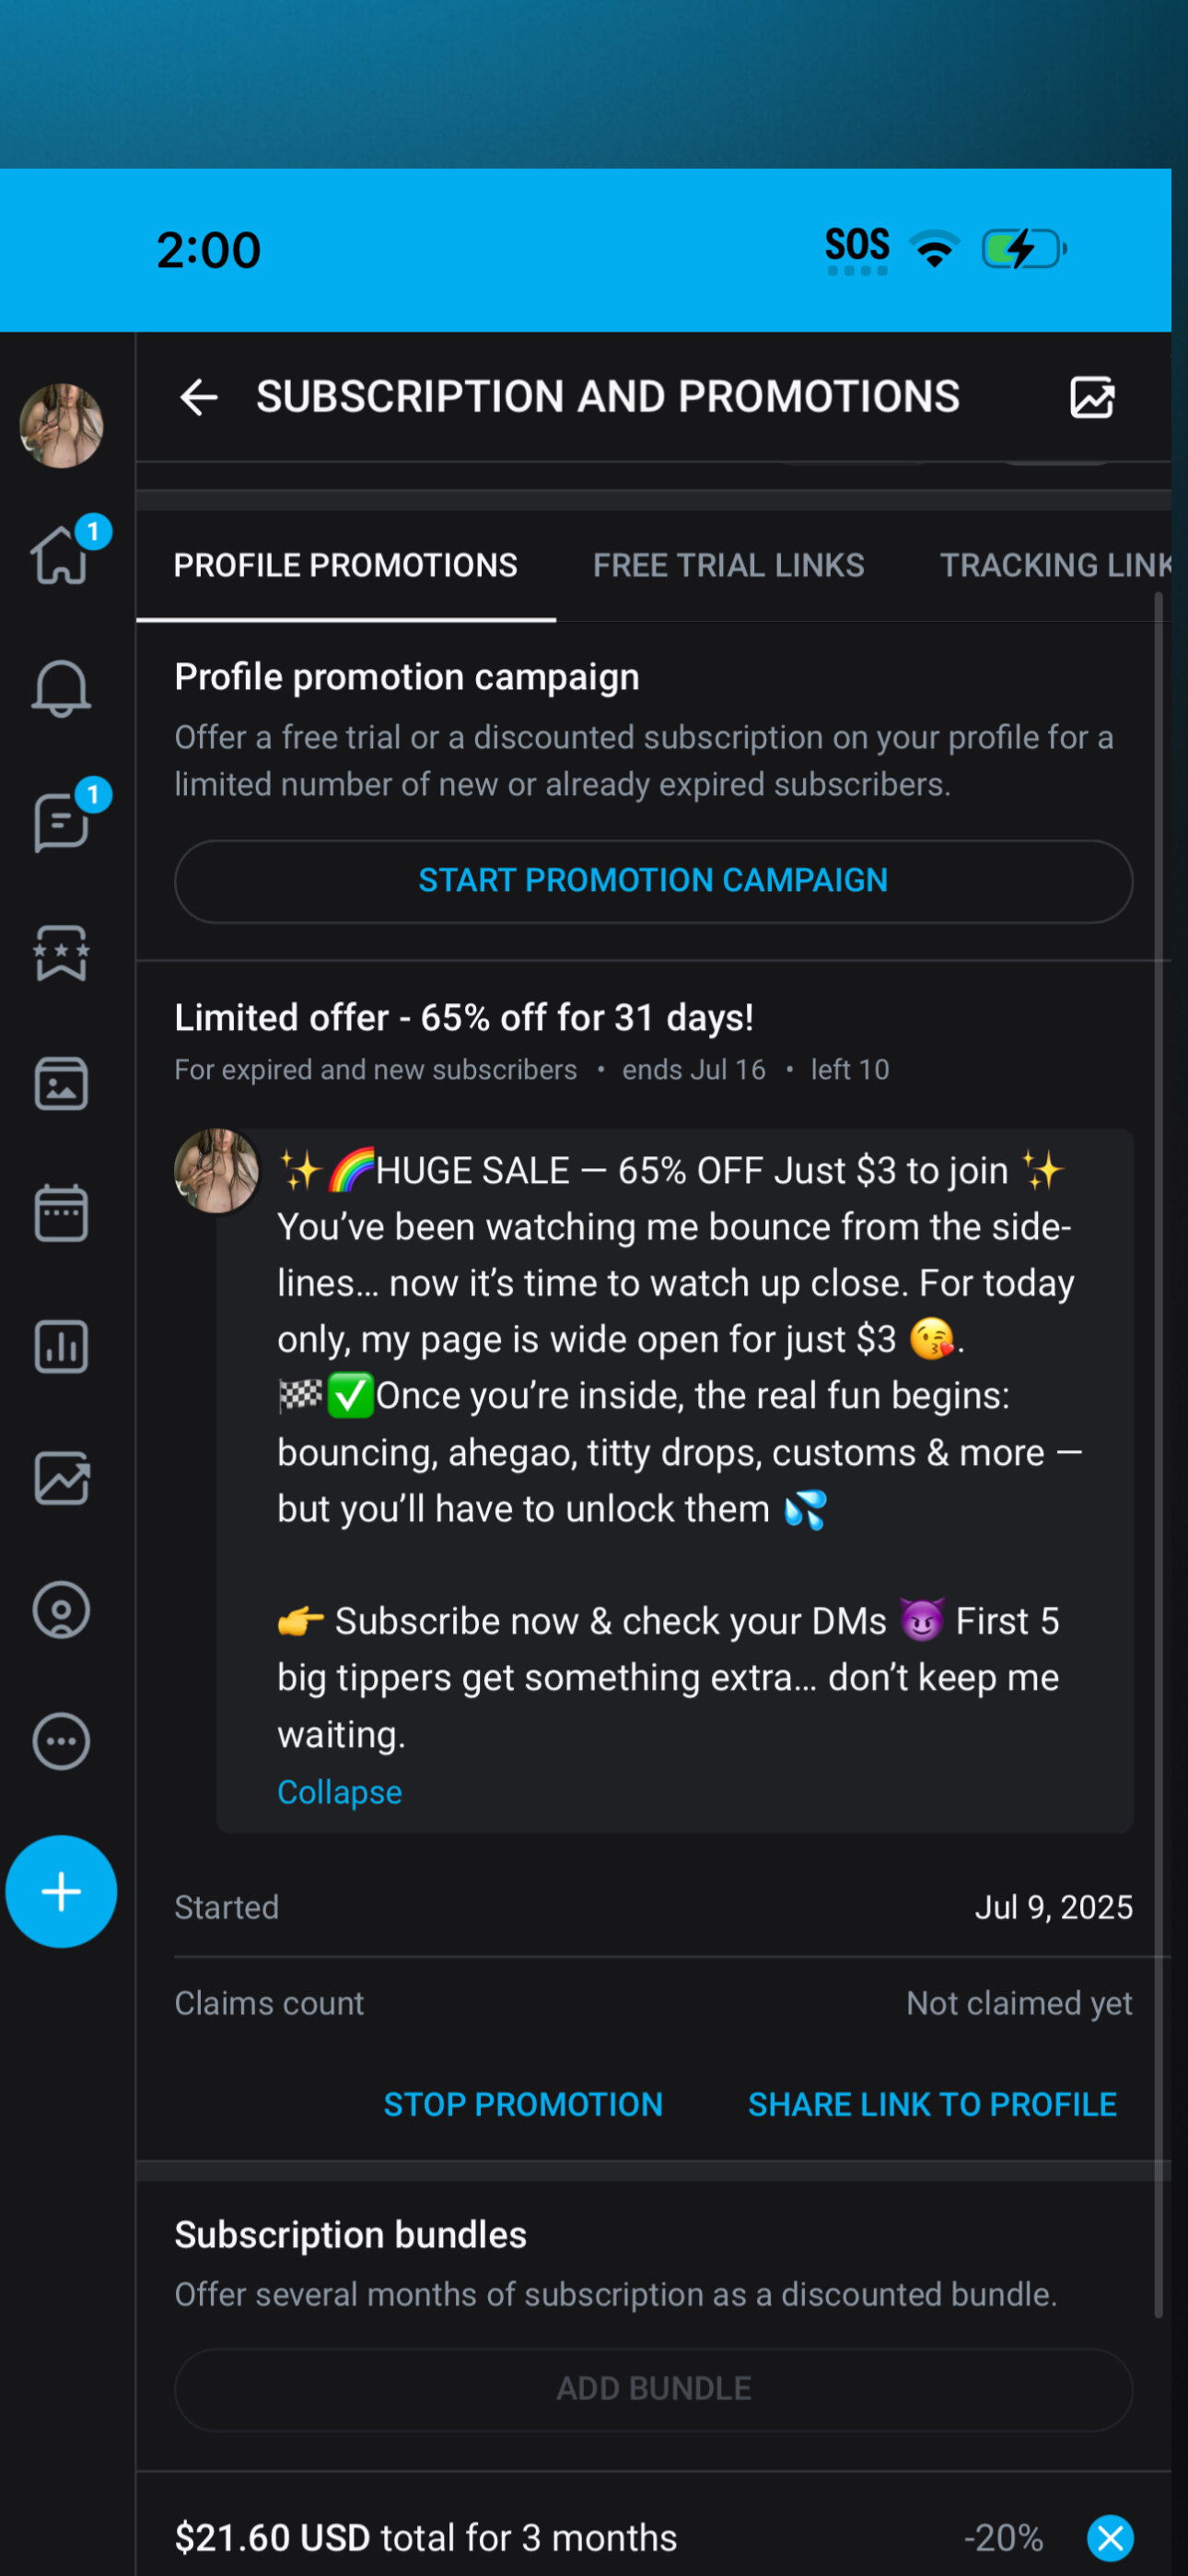This screenshot has height=2576, width=1188.
Task: Click Stop Promotion link
Action: pos(523,2104)
